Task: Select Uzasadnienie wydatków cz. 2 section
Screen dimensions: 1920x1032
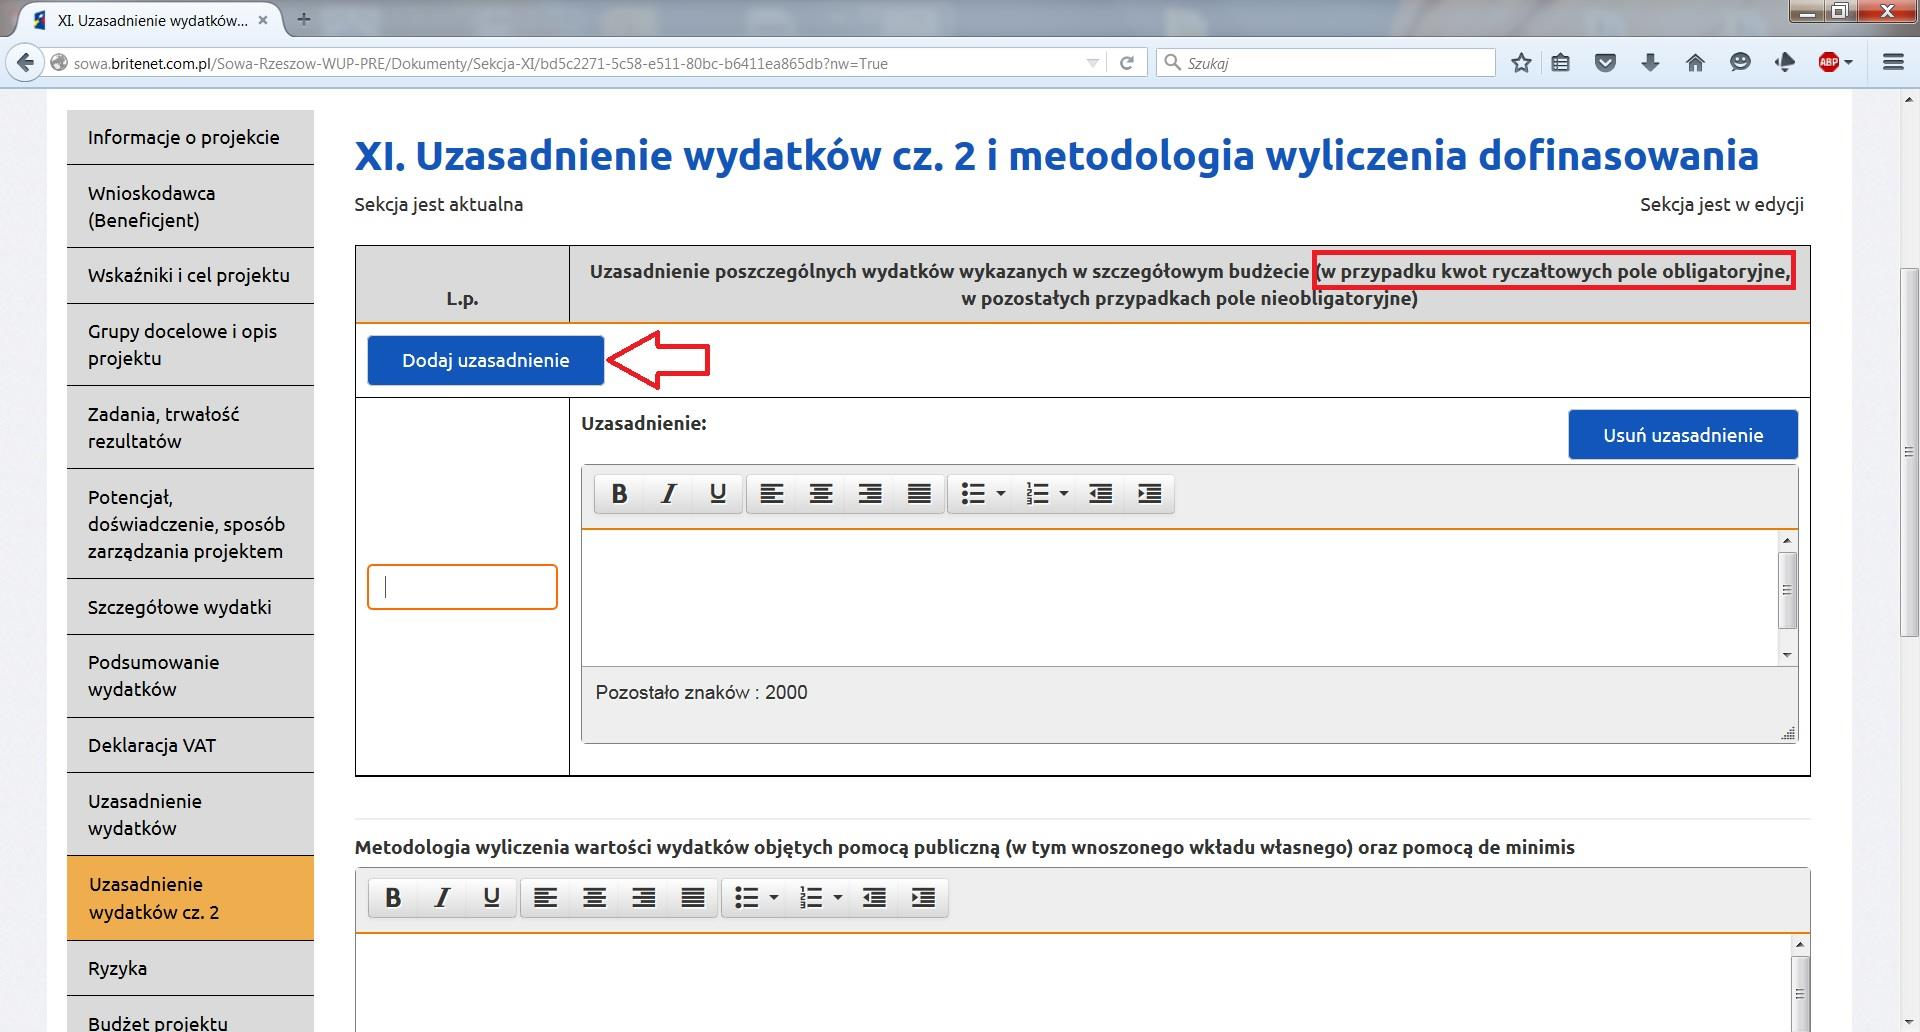Action: coord(190,898)
